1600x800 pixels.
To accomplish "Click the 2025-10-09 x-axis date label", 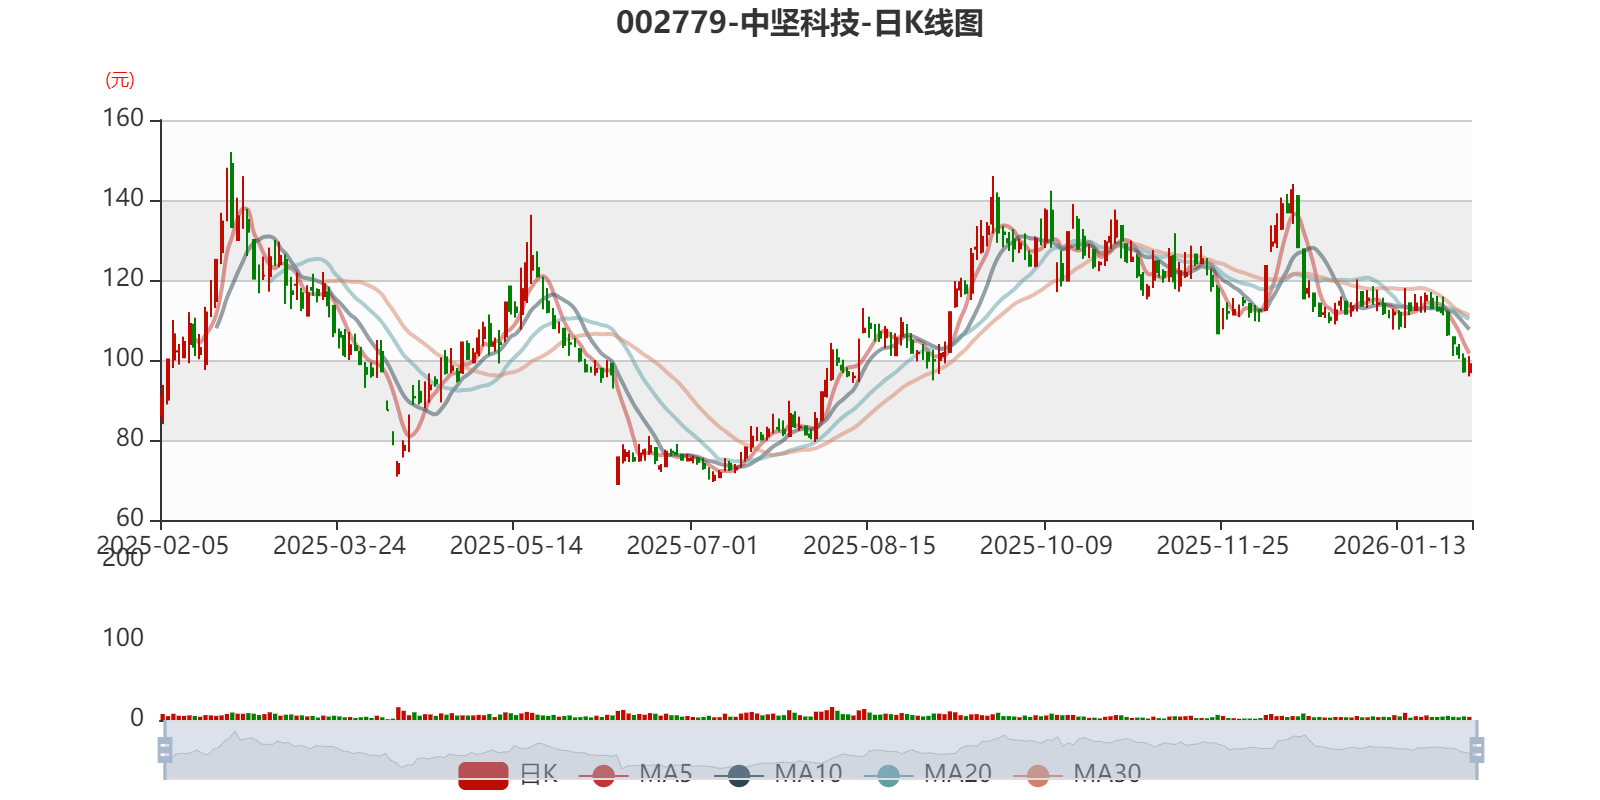I will point(1046,546).
